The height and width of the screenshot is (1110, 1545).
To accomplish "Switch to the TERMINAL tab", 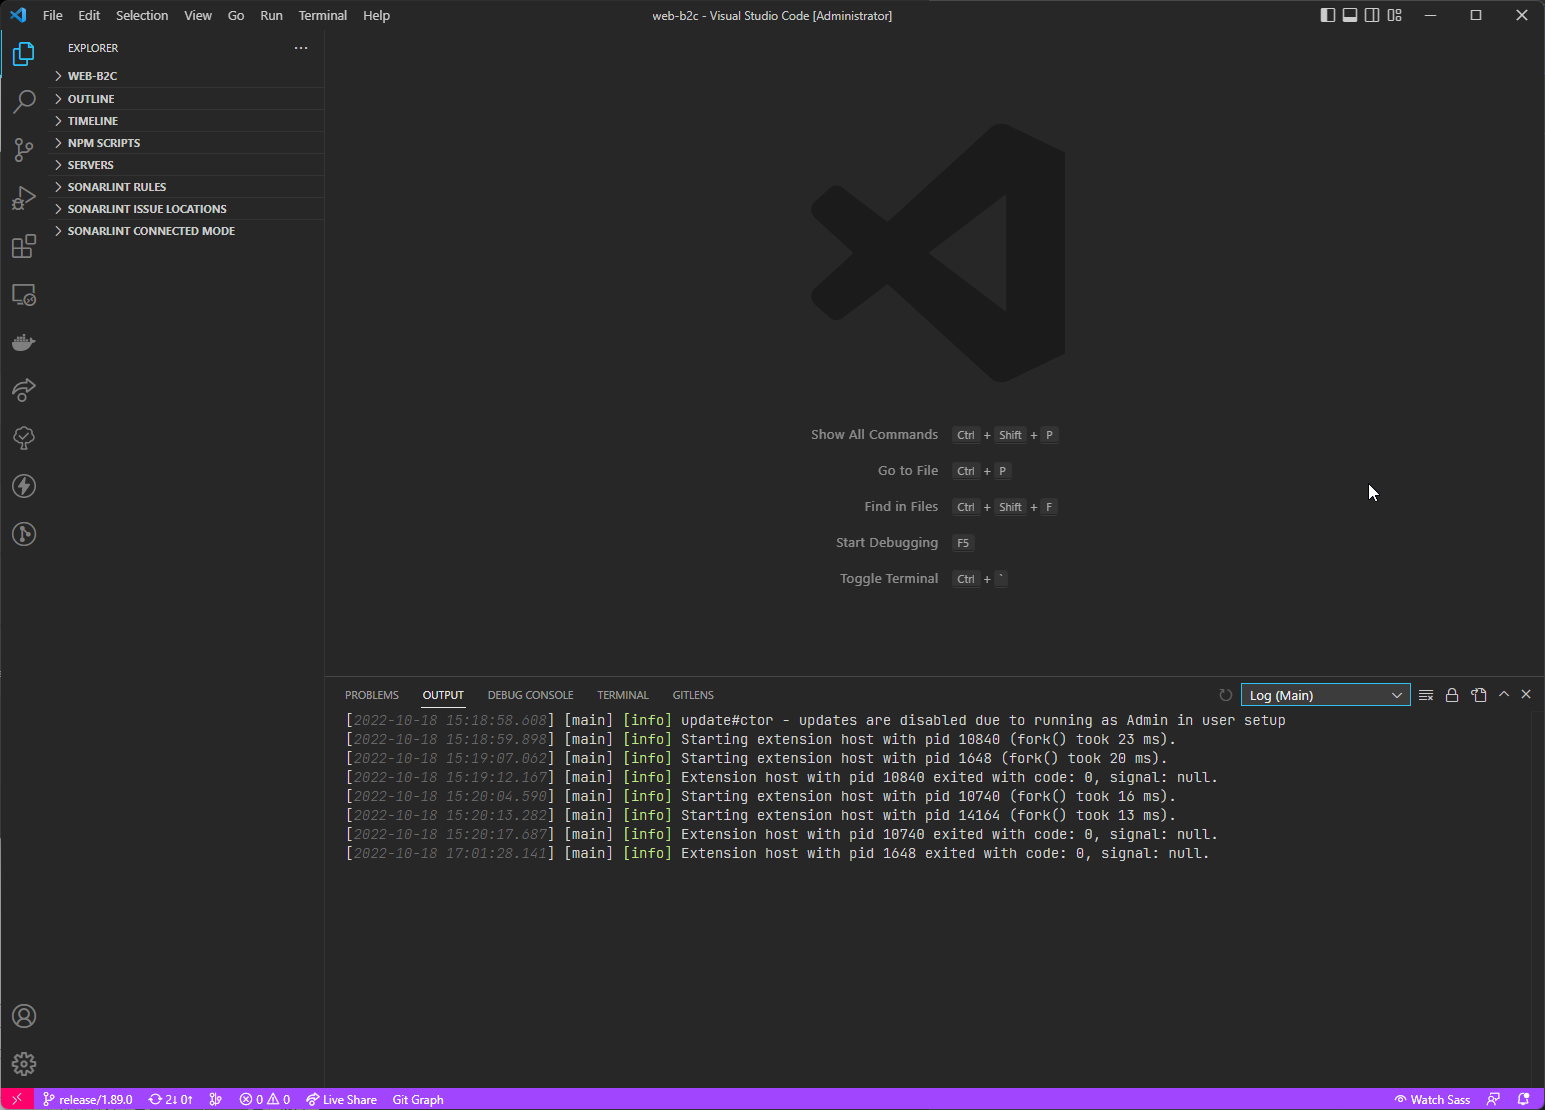I will click(x=622, y=694).
